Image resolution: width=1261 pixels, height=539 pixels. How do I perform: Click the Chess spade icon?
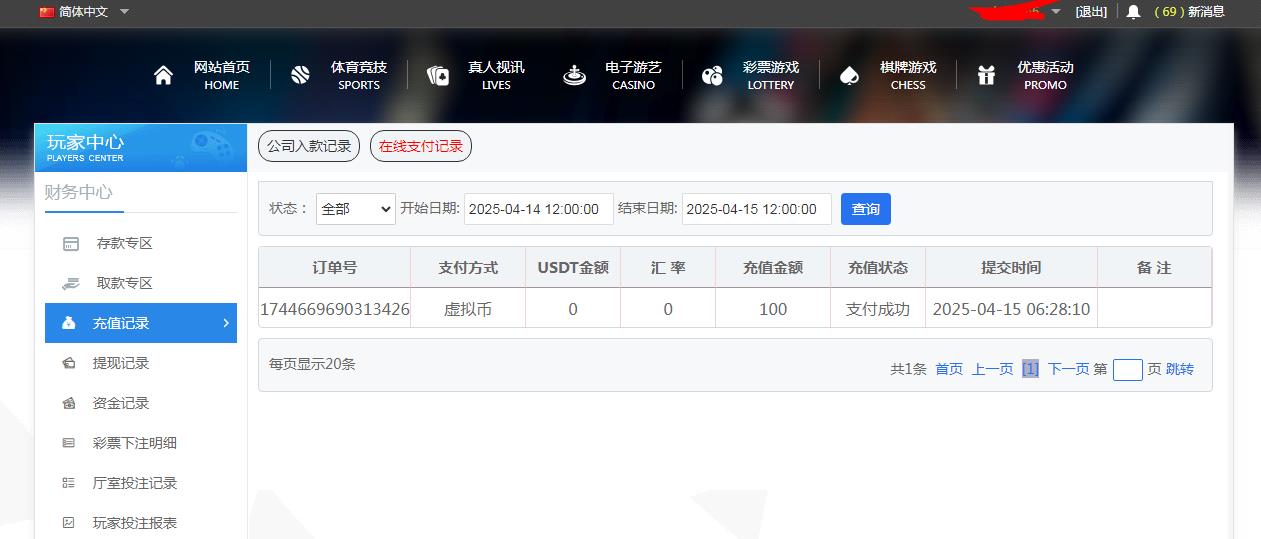pos(849,75)
